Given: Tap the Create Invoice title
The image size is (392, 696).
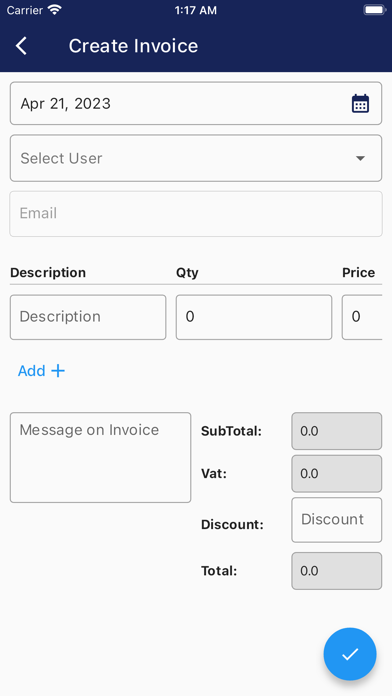Looking at the screenshot, I should coord(133,46).
